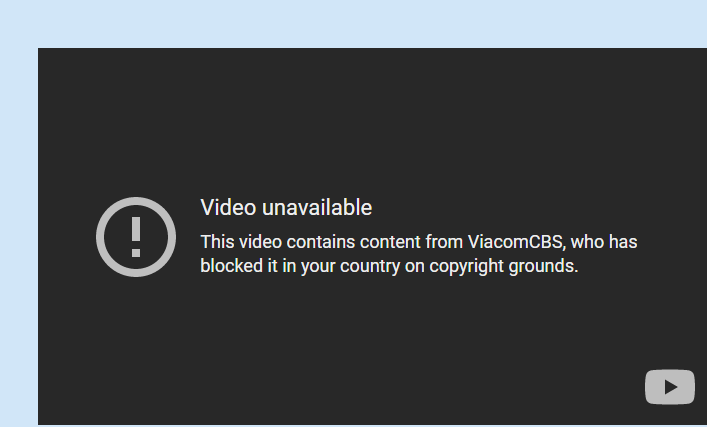Click the word "unavailable" in the heading
This screenshot has height=427, width=707.
(x=317, y=207)
